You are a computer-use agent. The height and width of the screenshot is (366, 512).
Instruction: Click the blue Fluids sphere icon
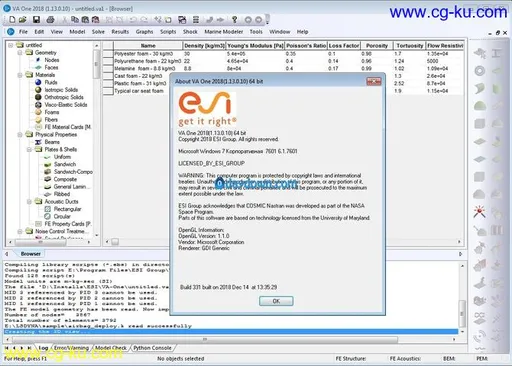pos(38,82)
